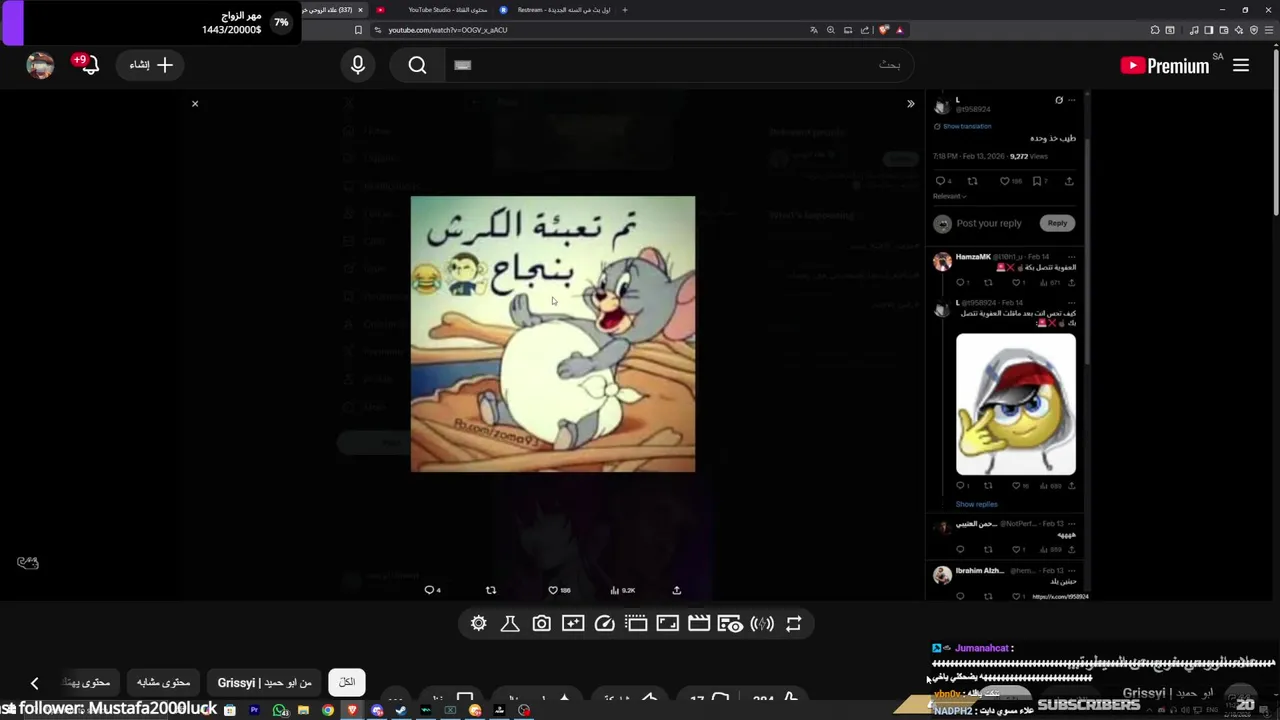
Task: Collapse the tweet sidebar with double chevron
Action: point(910,104)
